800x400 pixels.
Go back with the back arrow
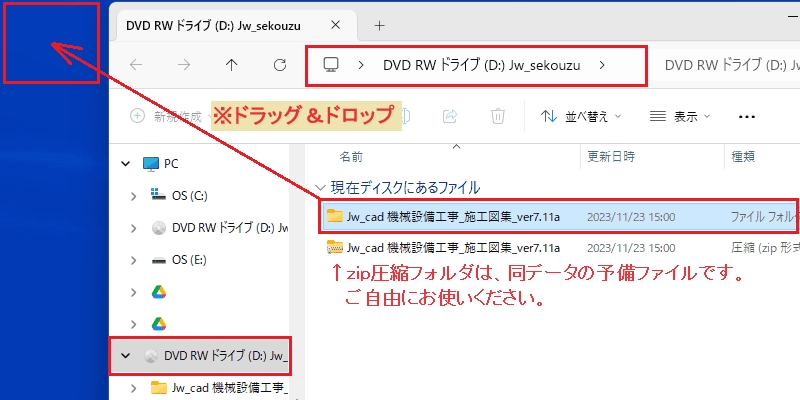pyautogui.click(x=136, y=65)
